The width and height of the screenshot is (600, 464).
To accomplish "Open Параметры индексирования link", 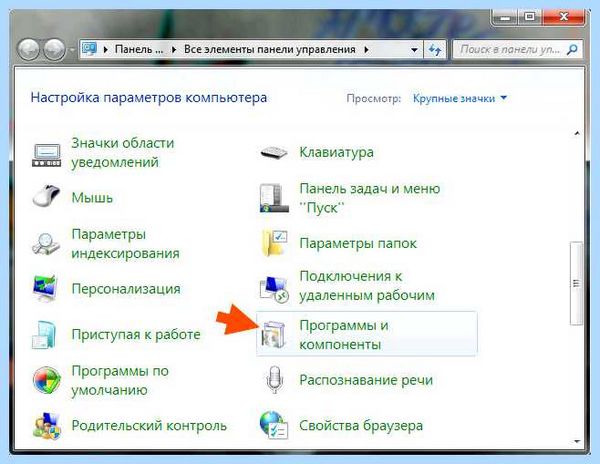I will coord(126,244).
